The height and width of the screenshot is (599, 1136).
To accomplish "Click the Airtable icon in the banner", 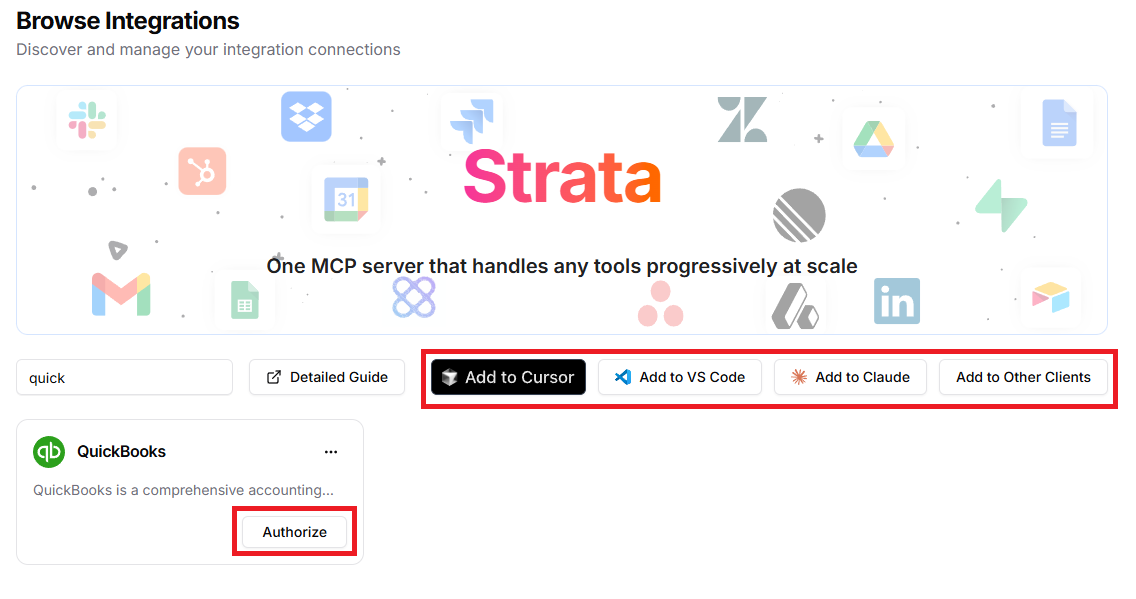I will tap(1051, 297).
